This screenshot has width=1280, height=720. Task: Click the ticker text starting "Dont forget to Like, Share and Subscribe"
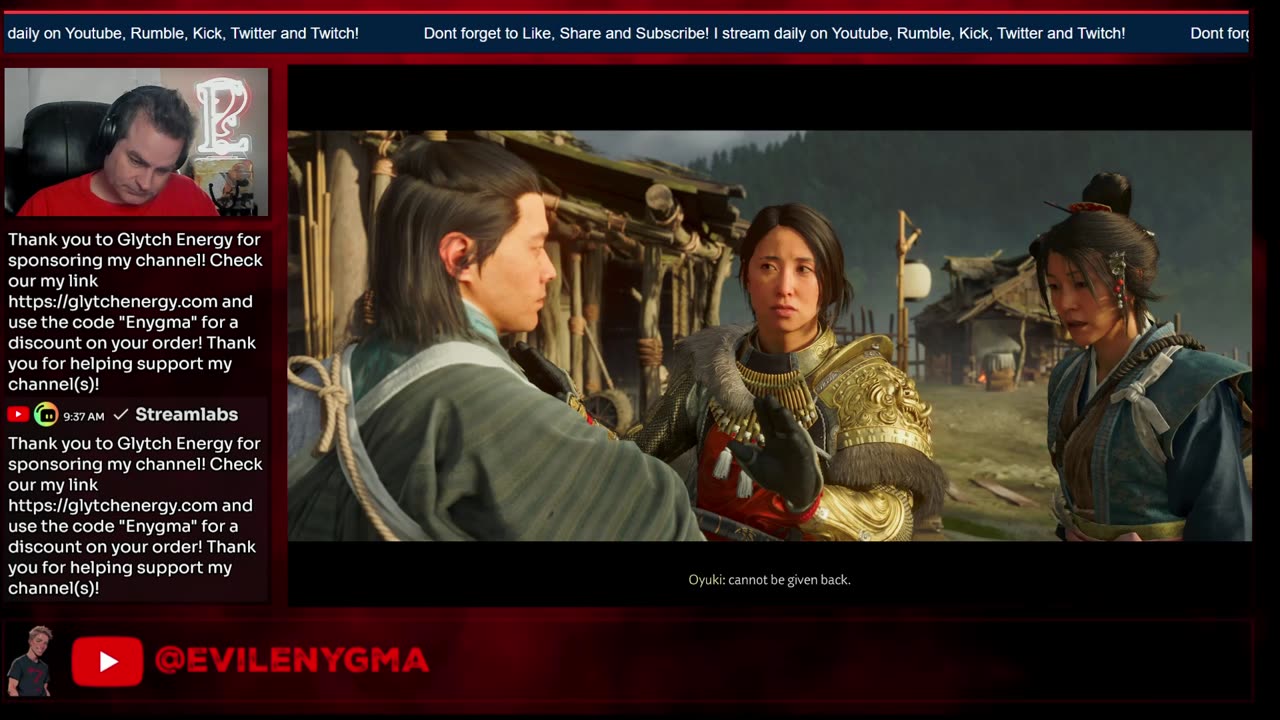[774, 33]
